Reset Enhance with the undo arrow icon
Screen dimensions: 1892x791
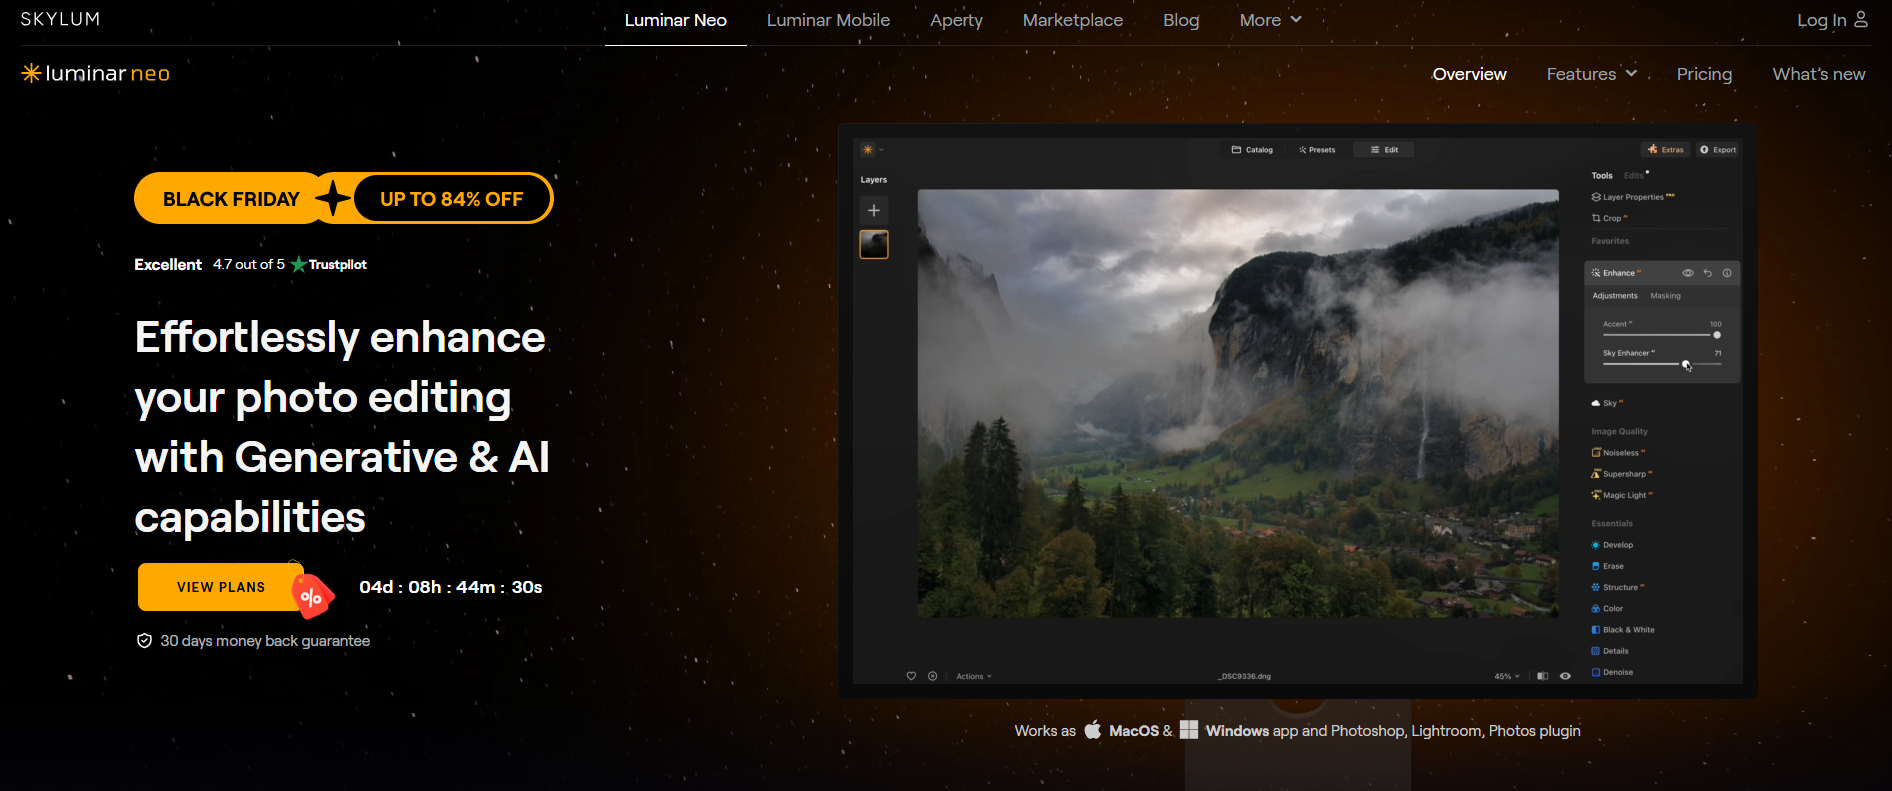(1708, 273)
